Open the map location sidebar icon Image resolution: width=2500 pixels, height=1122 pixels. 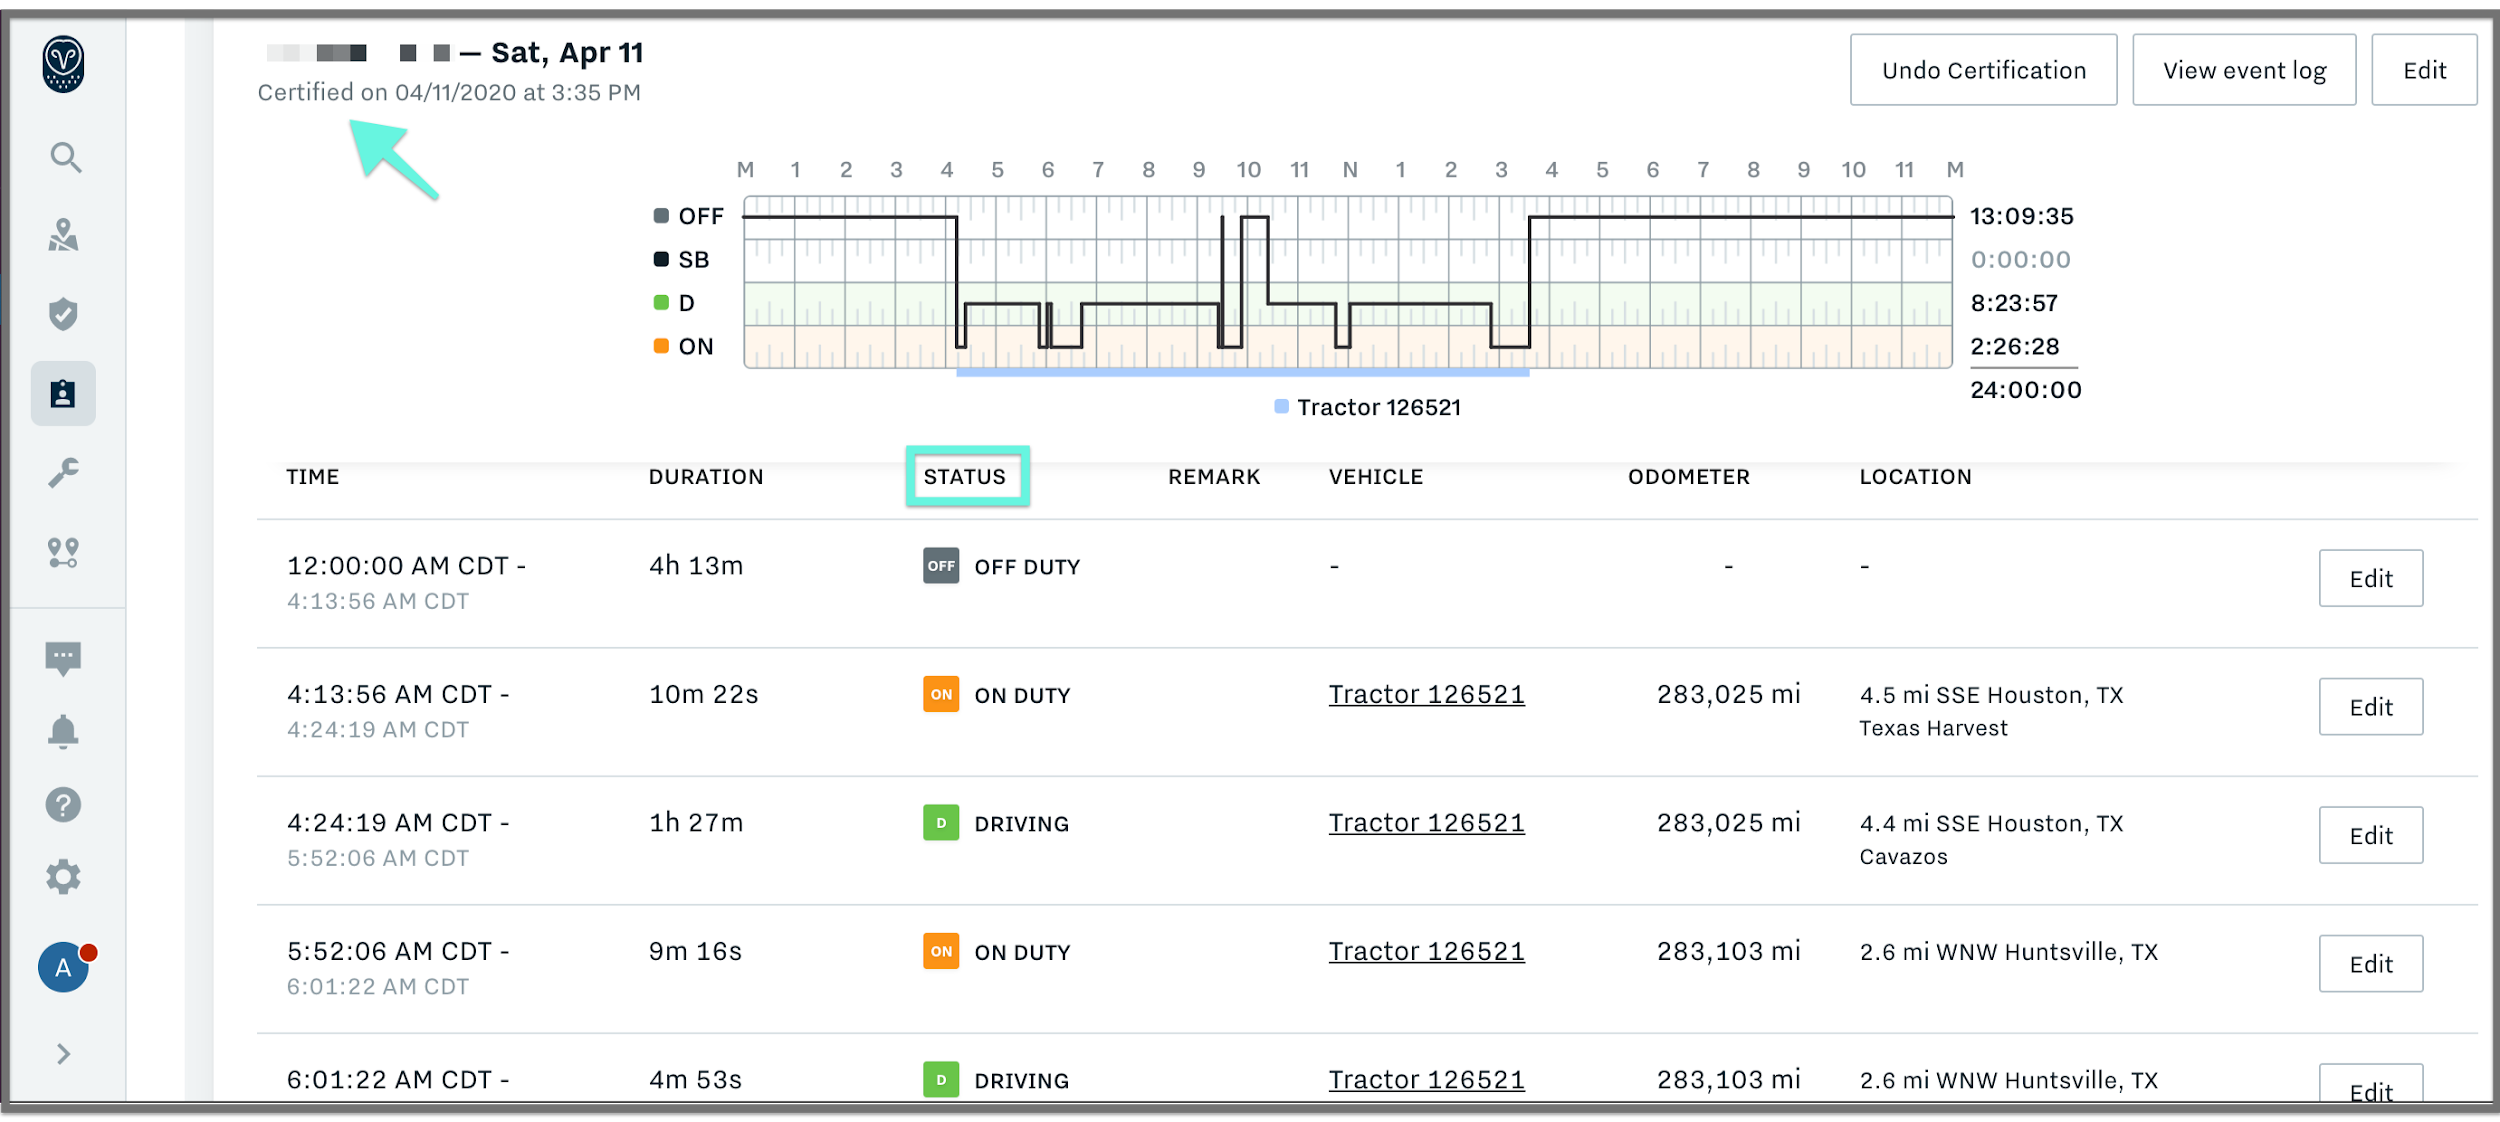tap(63, 235)
